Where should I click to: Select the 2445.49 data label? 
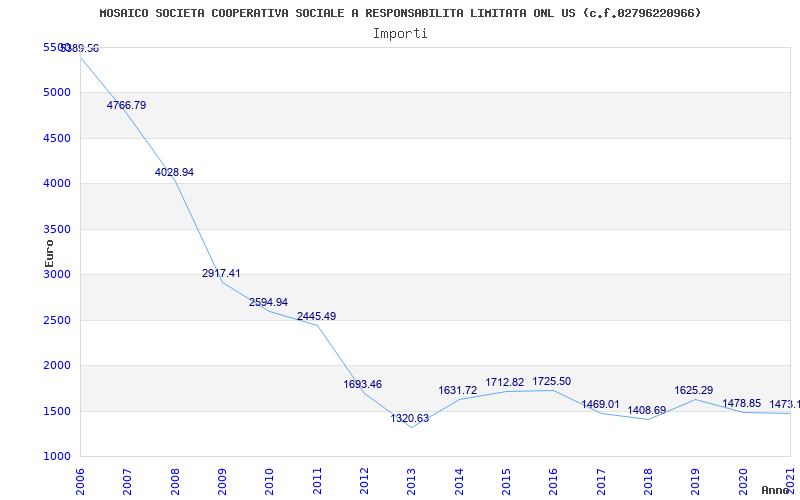(x=316, y=316)
